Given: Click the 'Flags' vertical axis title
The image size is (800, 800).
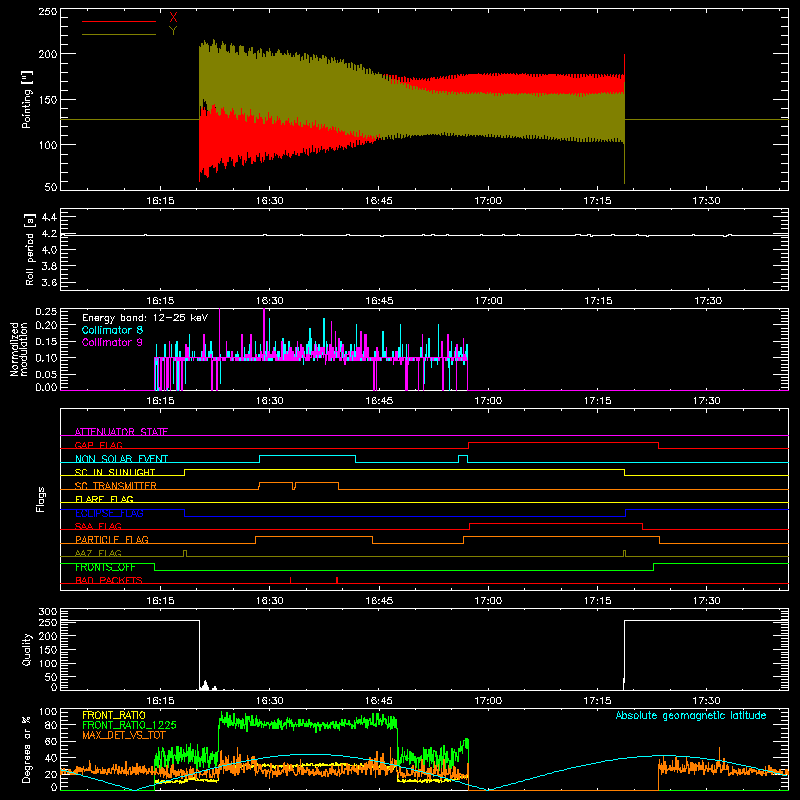Looking at the screenshot, I should click(x=41, y=499).
